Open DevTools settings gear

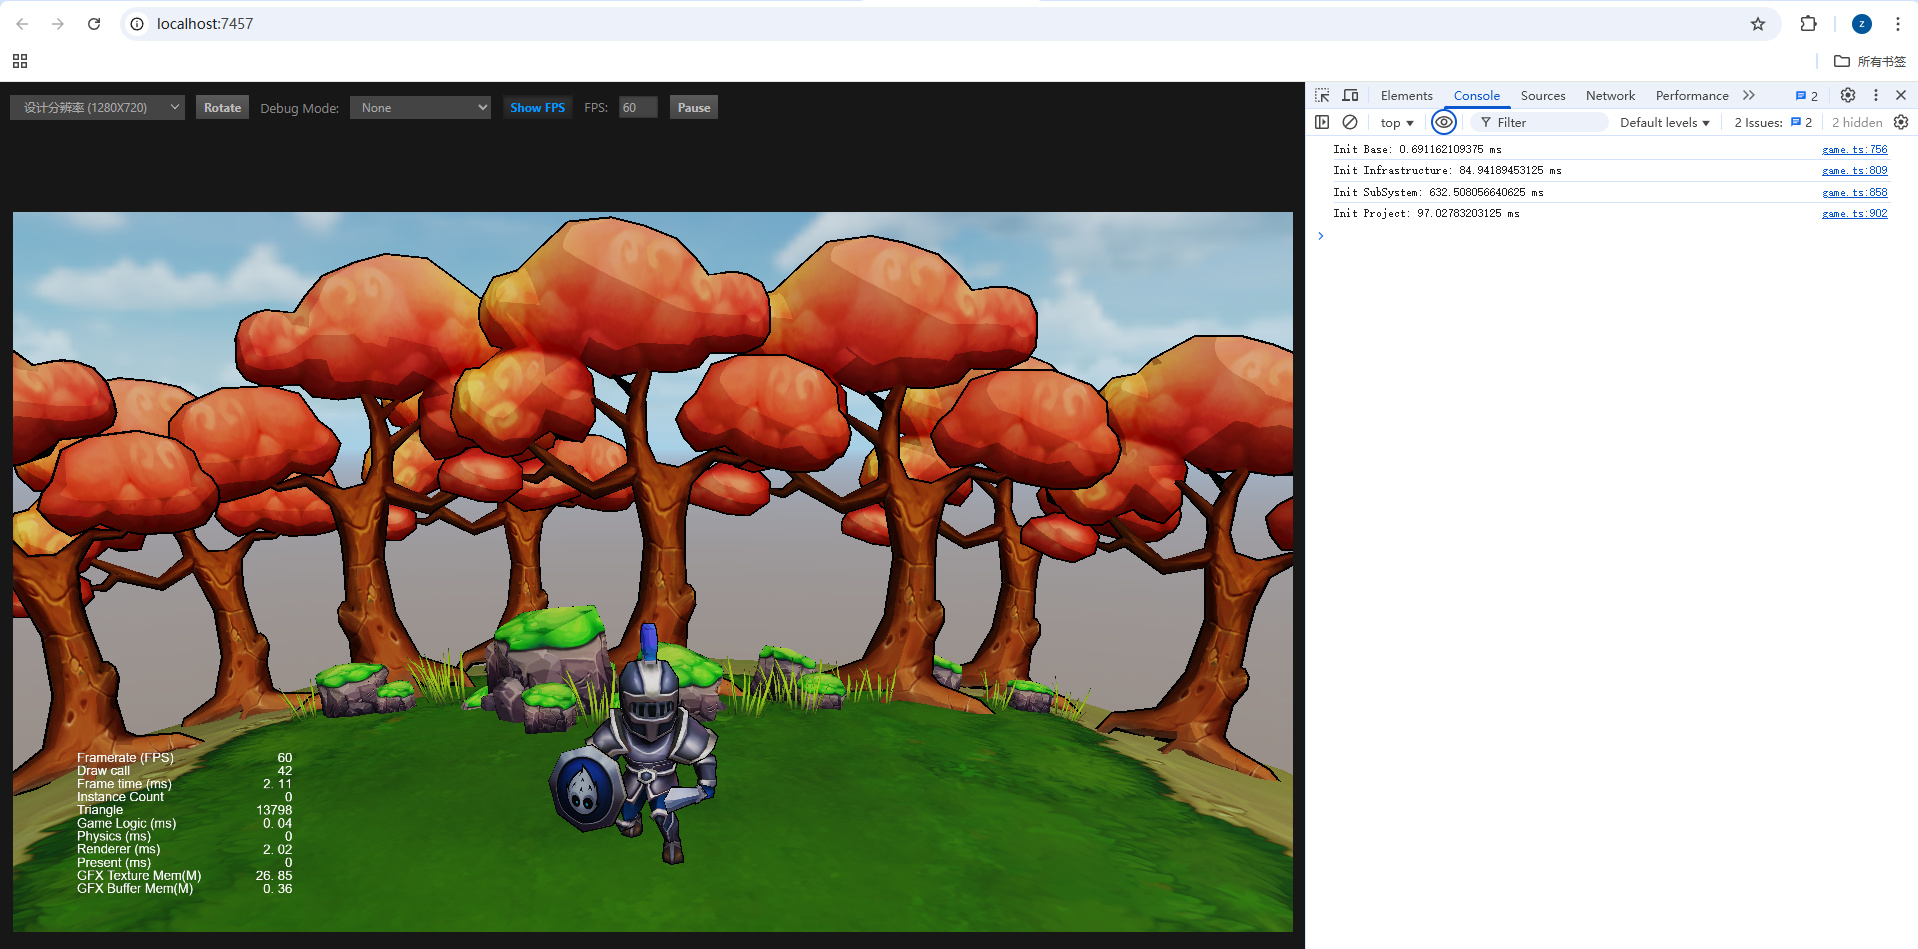tap(1848, 95)
